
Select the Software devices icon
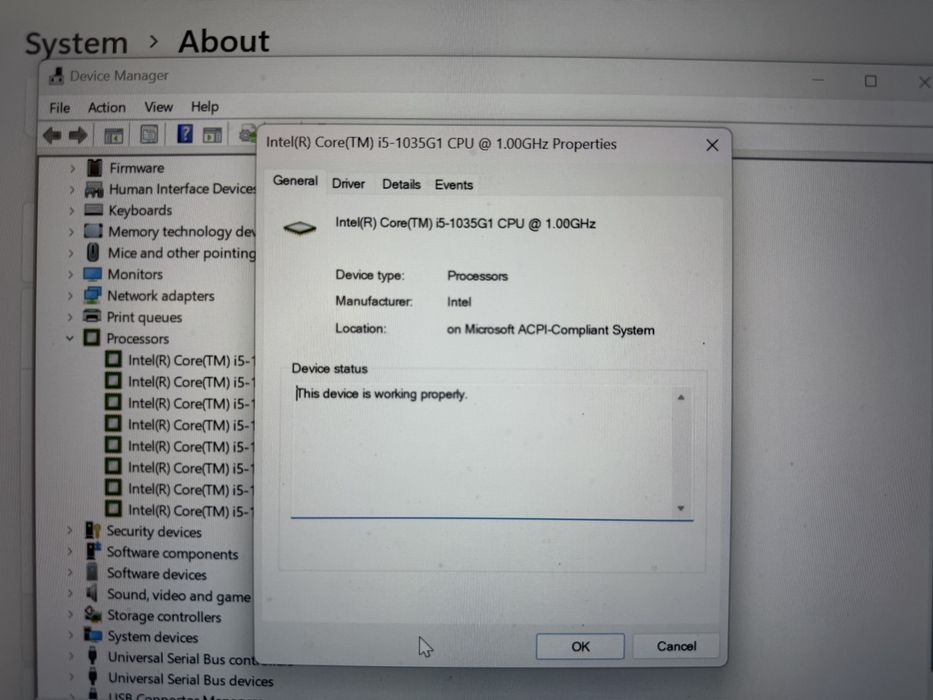tap(92, 571)
